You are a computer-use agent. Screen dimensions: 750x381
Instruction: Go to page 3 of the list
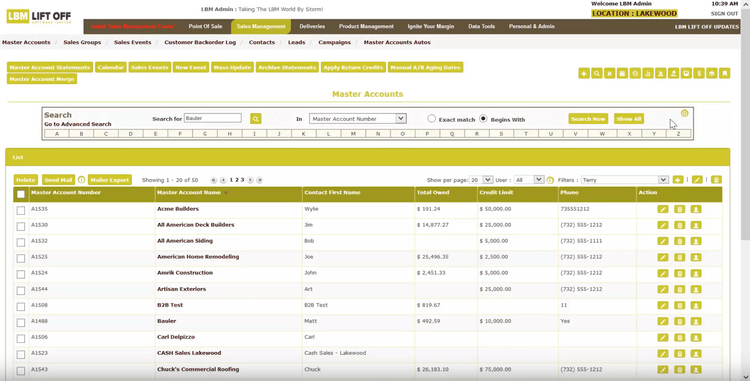243,180
